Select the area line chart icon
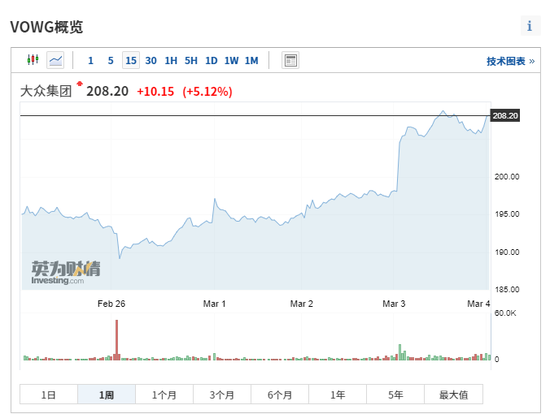The image size is (550, 414). pos(55,60)
